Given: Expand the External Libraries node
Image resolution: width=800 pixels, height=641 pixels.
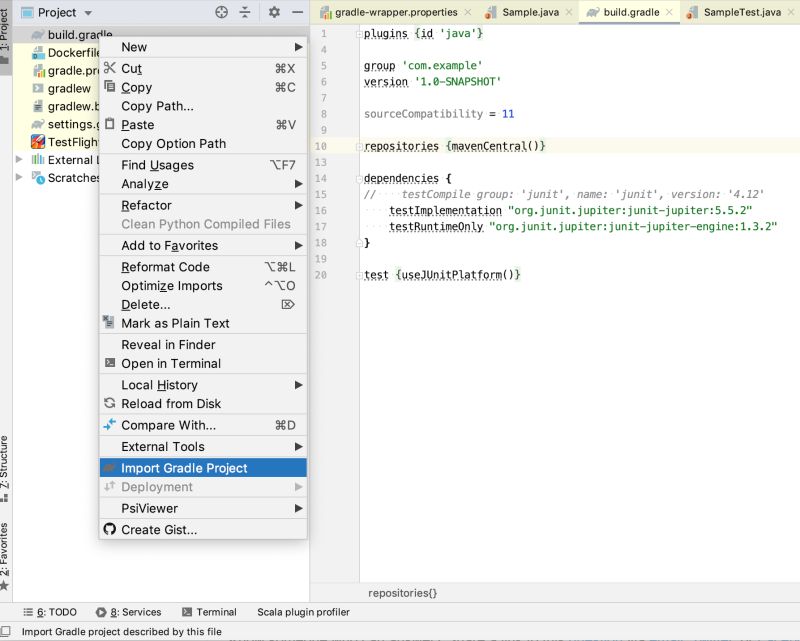Looking at the screenshot, I should click(18, 159).
